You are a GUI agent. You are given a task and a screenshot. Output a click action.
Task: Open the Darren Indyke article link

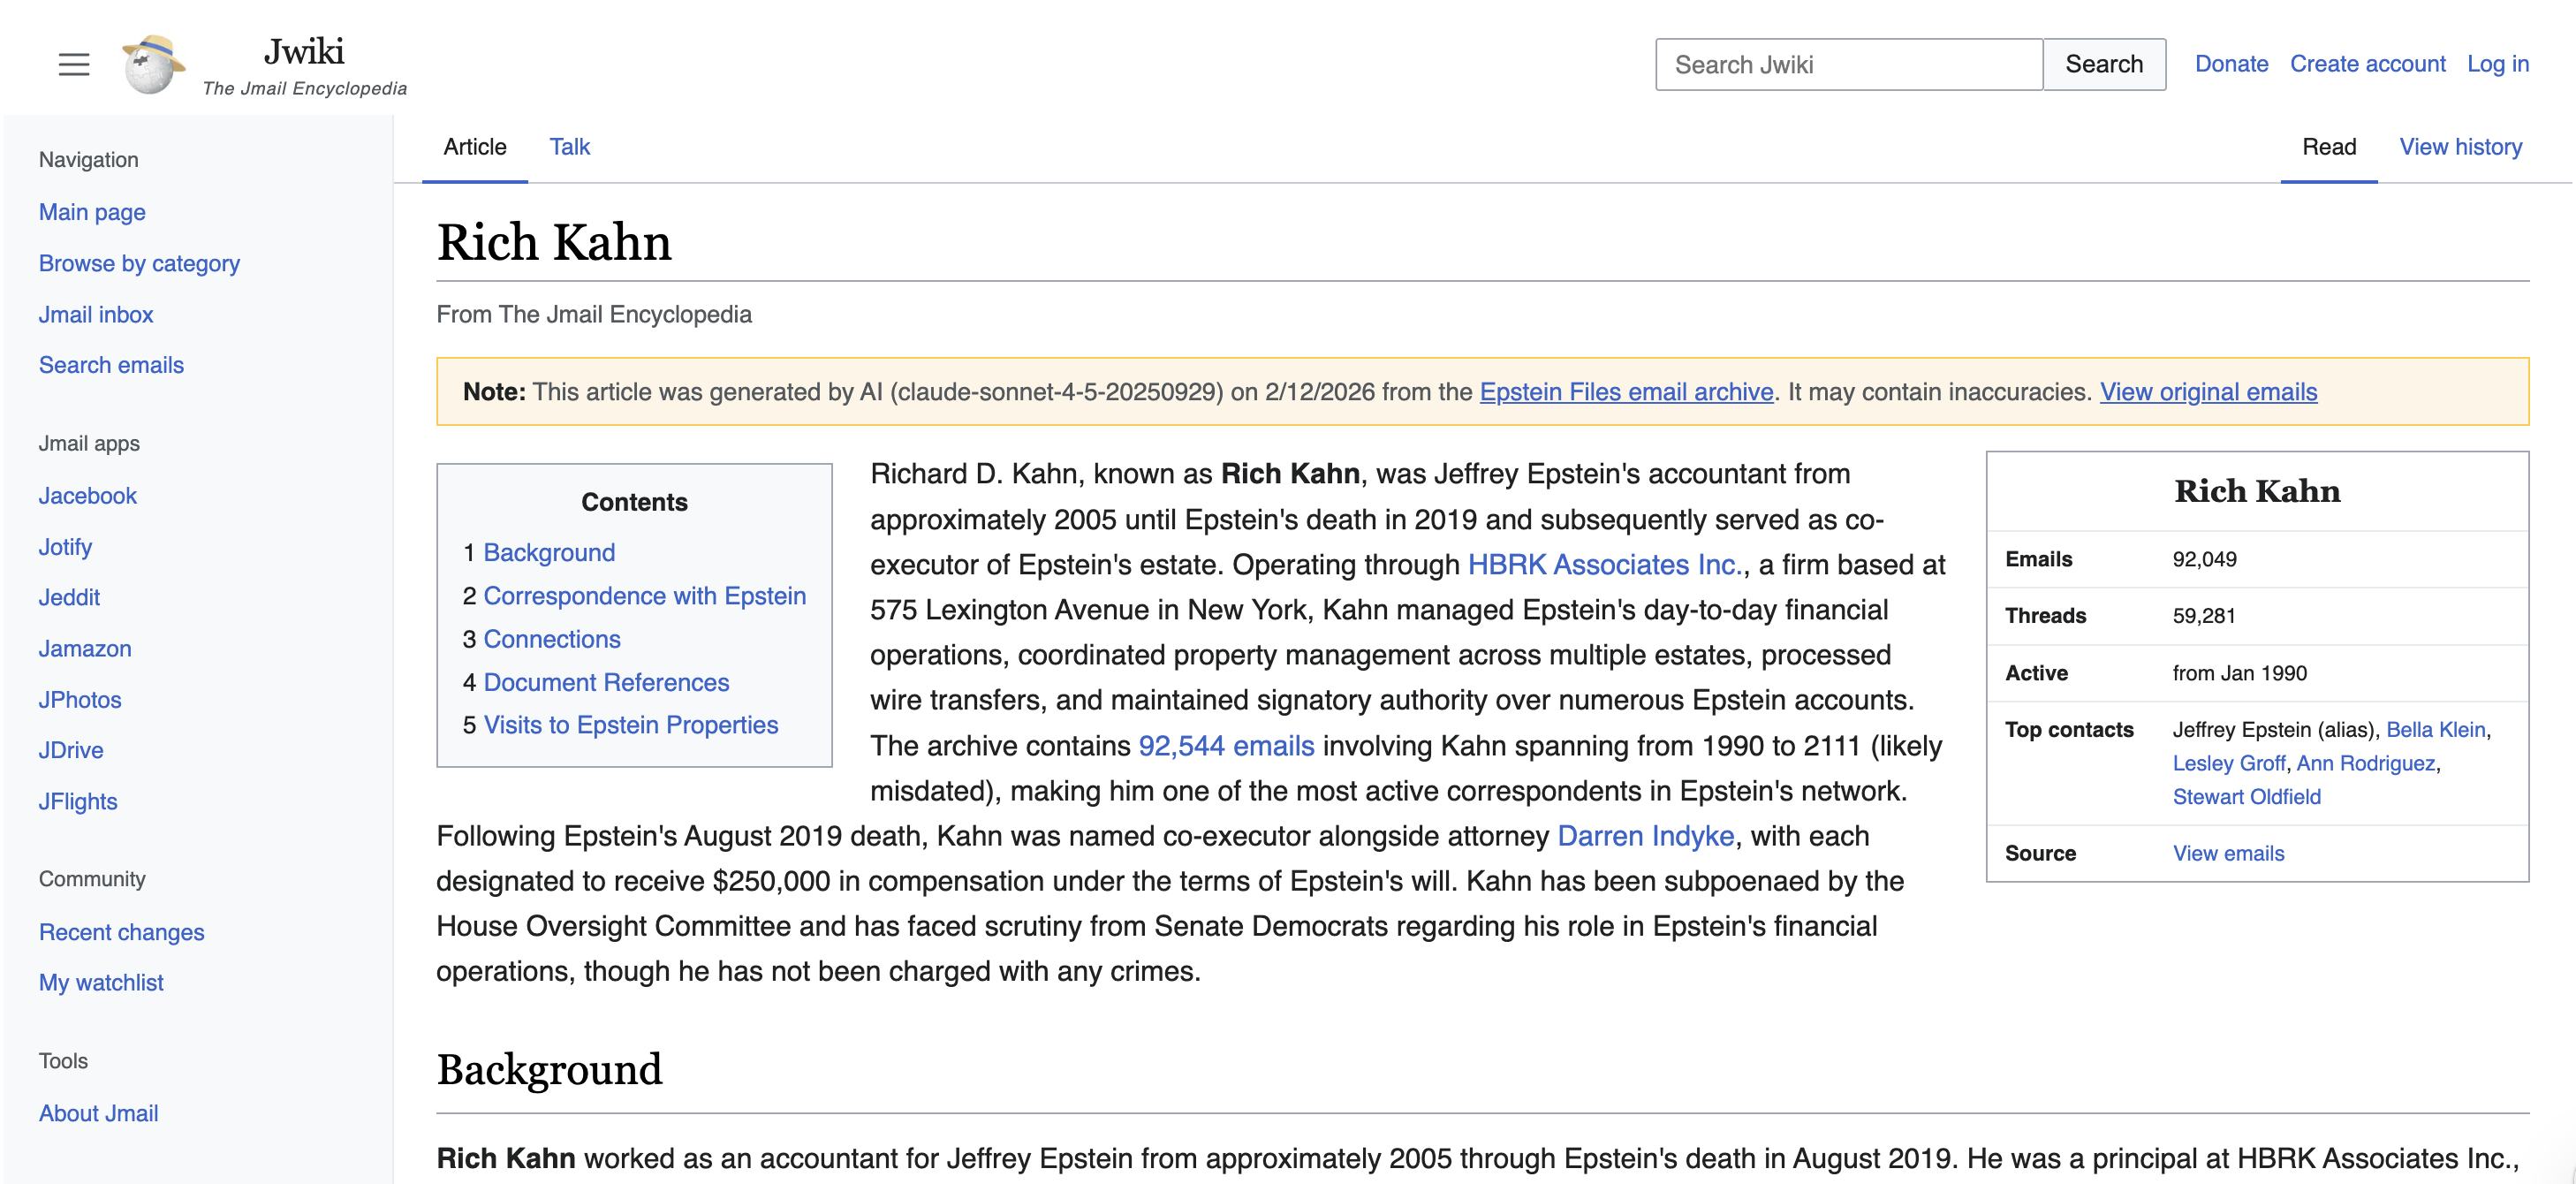(1645, 836)
